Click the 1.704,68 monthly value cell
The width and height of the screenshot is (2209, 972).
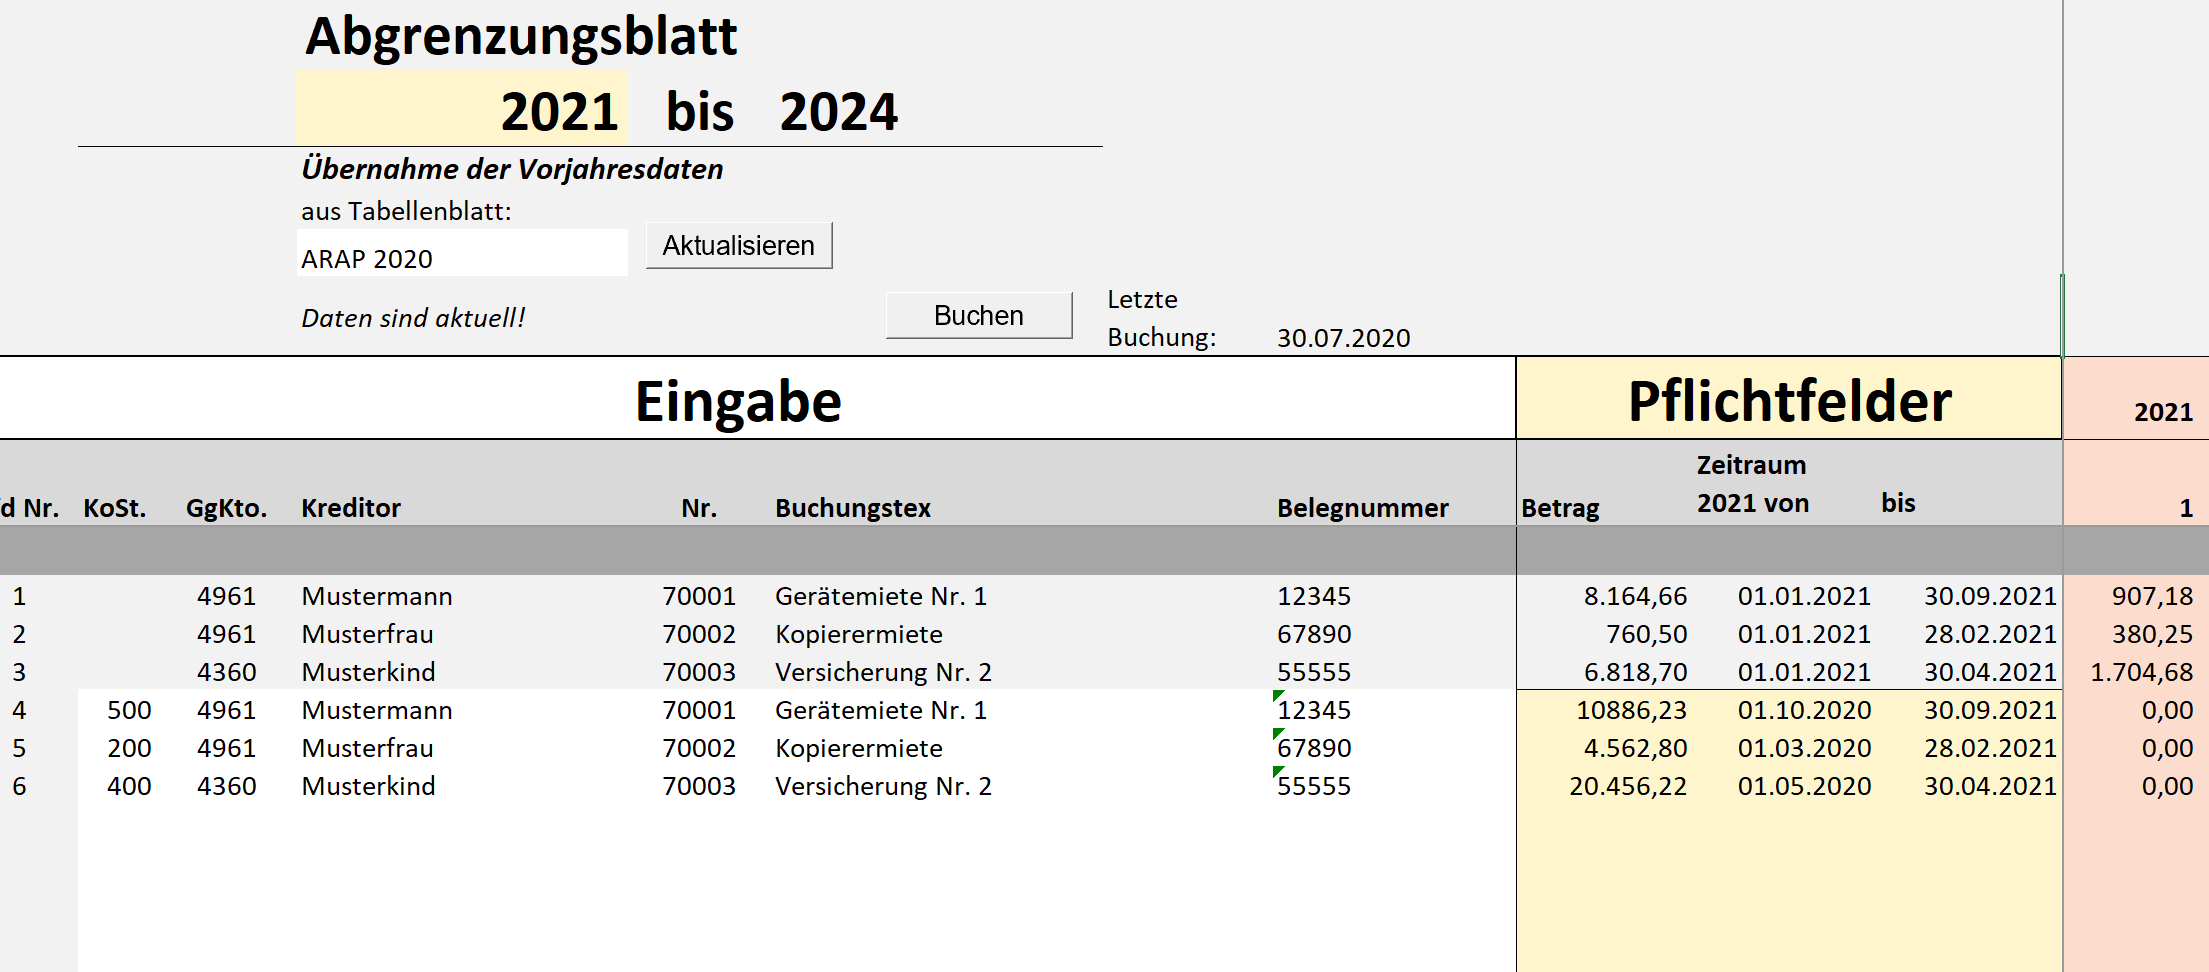[x=2141, y=672]
